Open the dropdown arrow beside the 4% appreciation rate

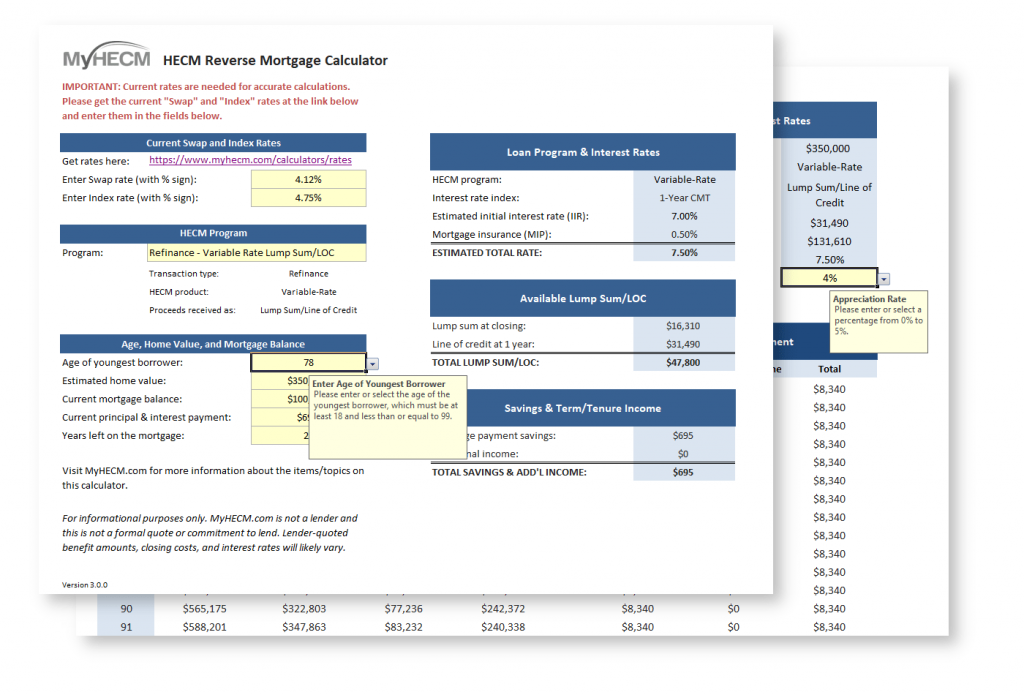884,279
